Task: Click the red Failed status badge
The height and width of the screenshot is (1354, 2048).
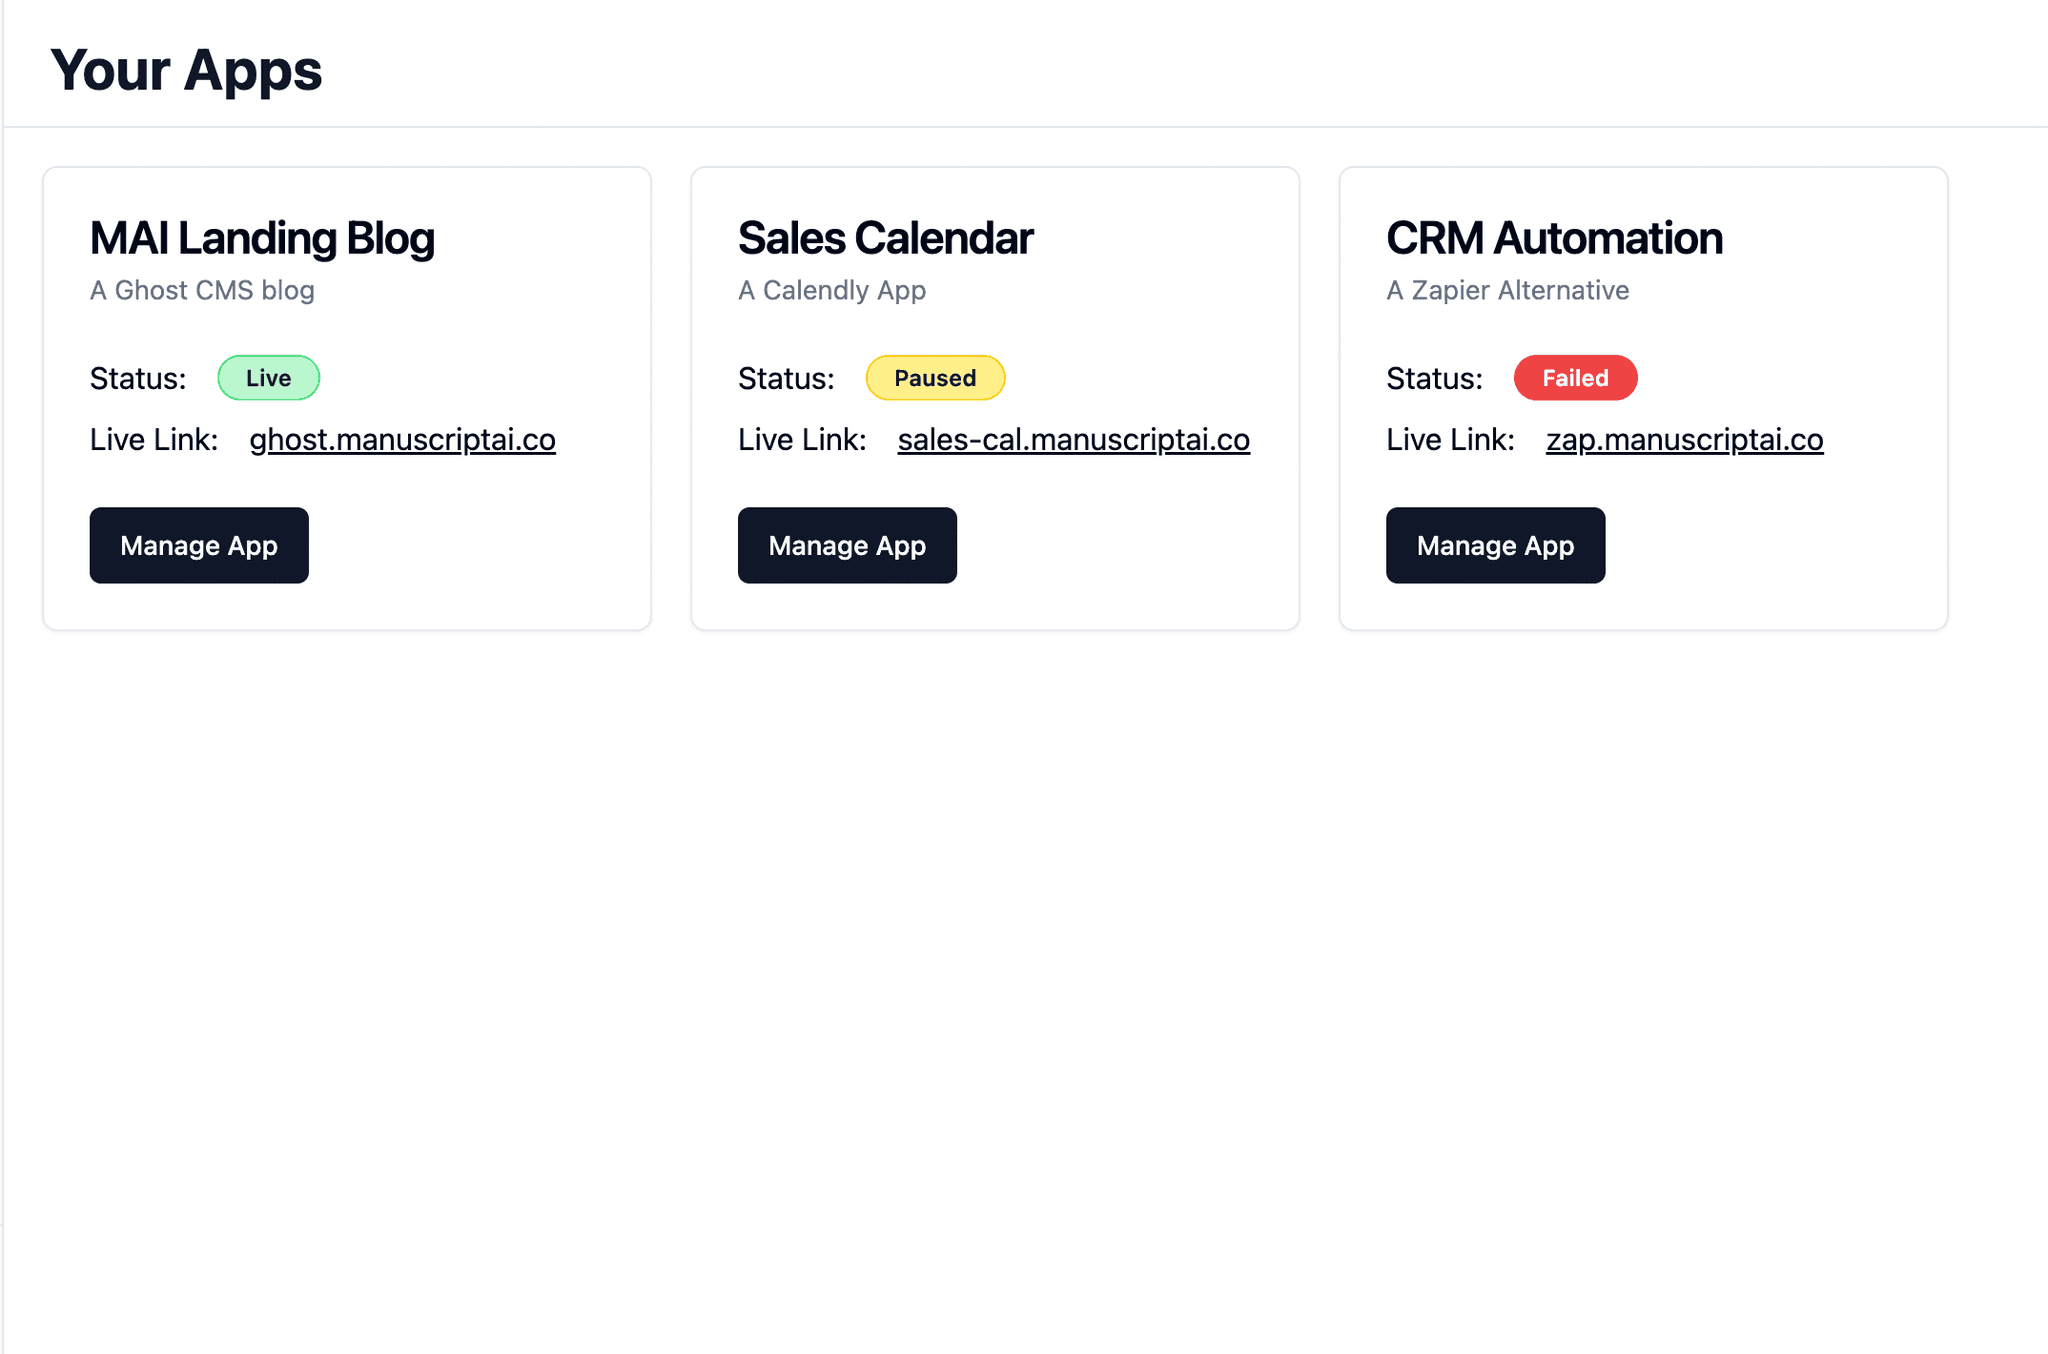Action: (1575, 378)
